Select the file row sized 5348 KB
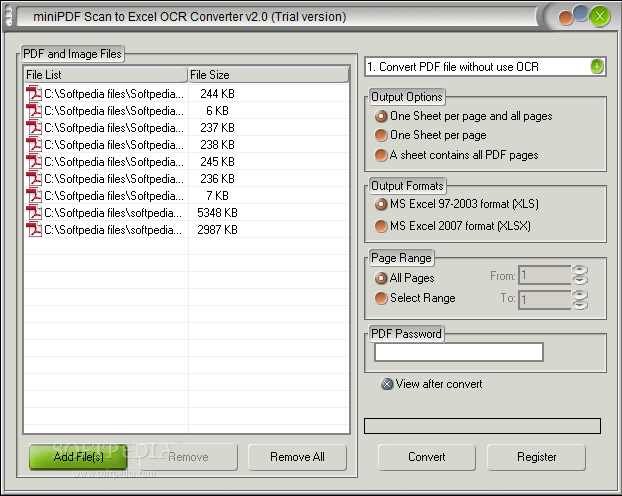 [186, 213]
